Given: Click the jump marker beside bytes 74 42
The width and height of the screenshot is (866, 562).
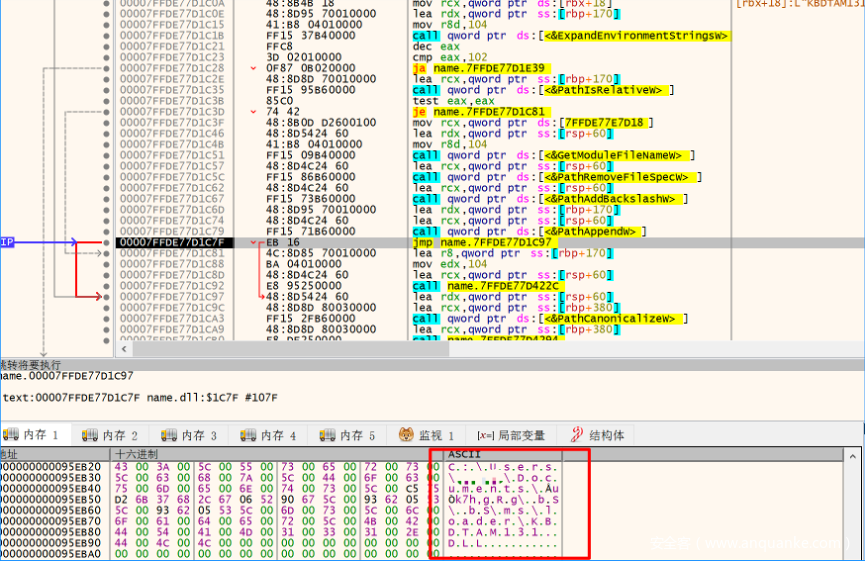Looking at the screenshot, I should pyautogui.click(x=254, y=112).
